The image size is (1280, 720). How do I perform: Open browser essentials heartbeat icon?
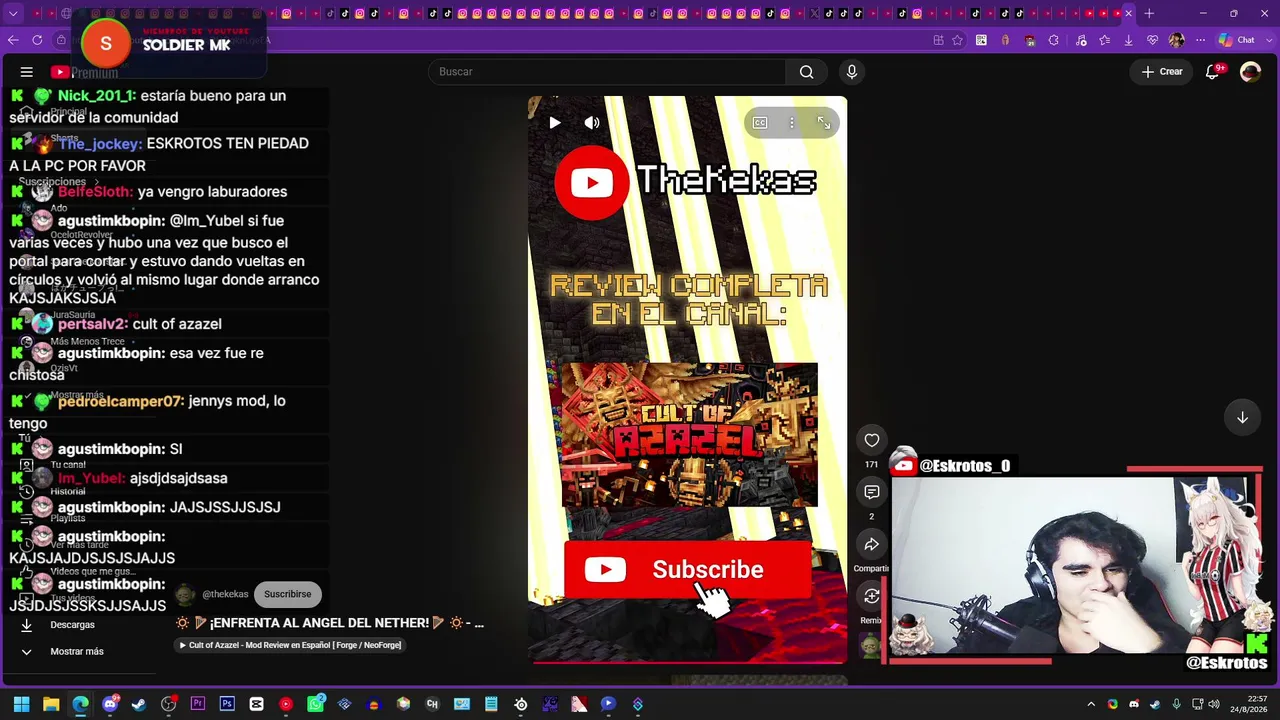[1153, 40]
